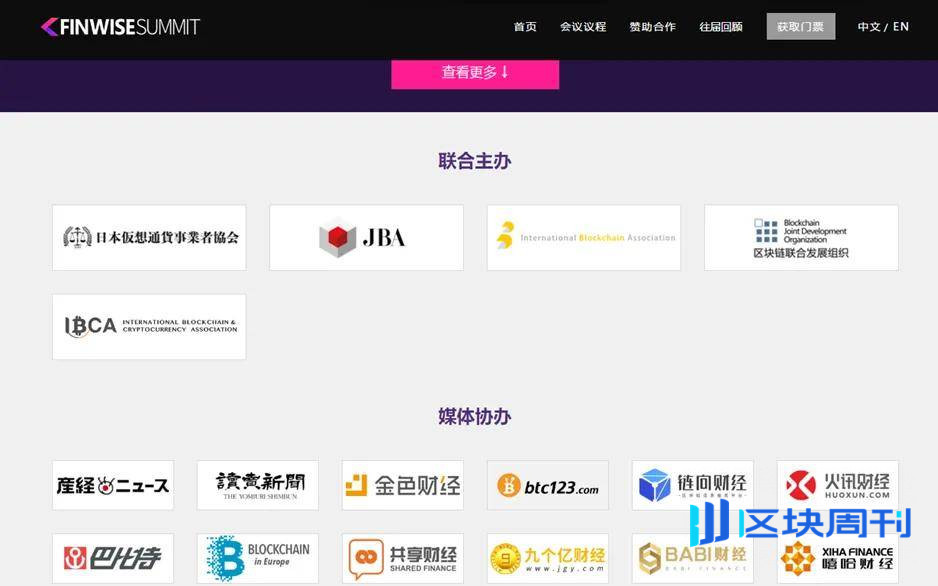Open the 首页 menu item
The height and width of the screenshot is (586, 938).
click(x=525, y=27)
